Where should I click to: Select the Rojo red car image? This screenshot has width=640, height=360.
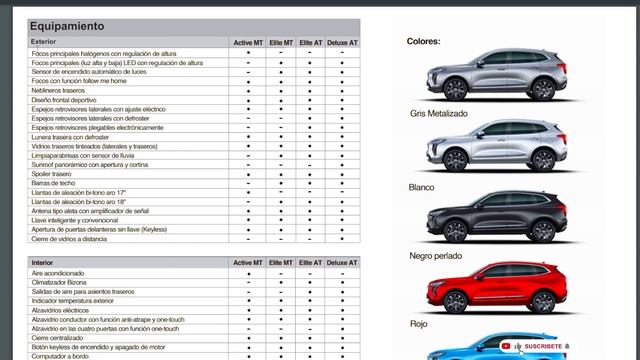[497, 288]
